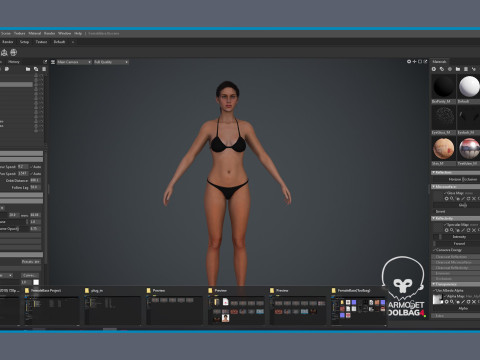Image resolution: width=480 pixels, height=360 pixels.
Task: Click the sphere icon in Materials toolbar
Action: click(450, 69)
